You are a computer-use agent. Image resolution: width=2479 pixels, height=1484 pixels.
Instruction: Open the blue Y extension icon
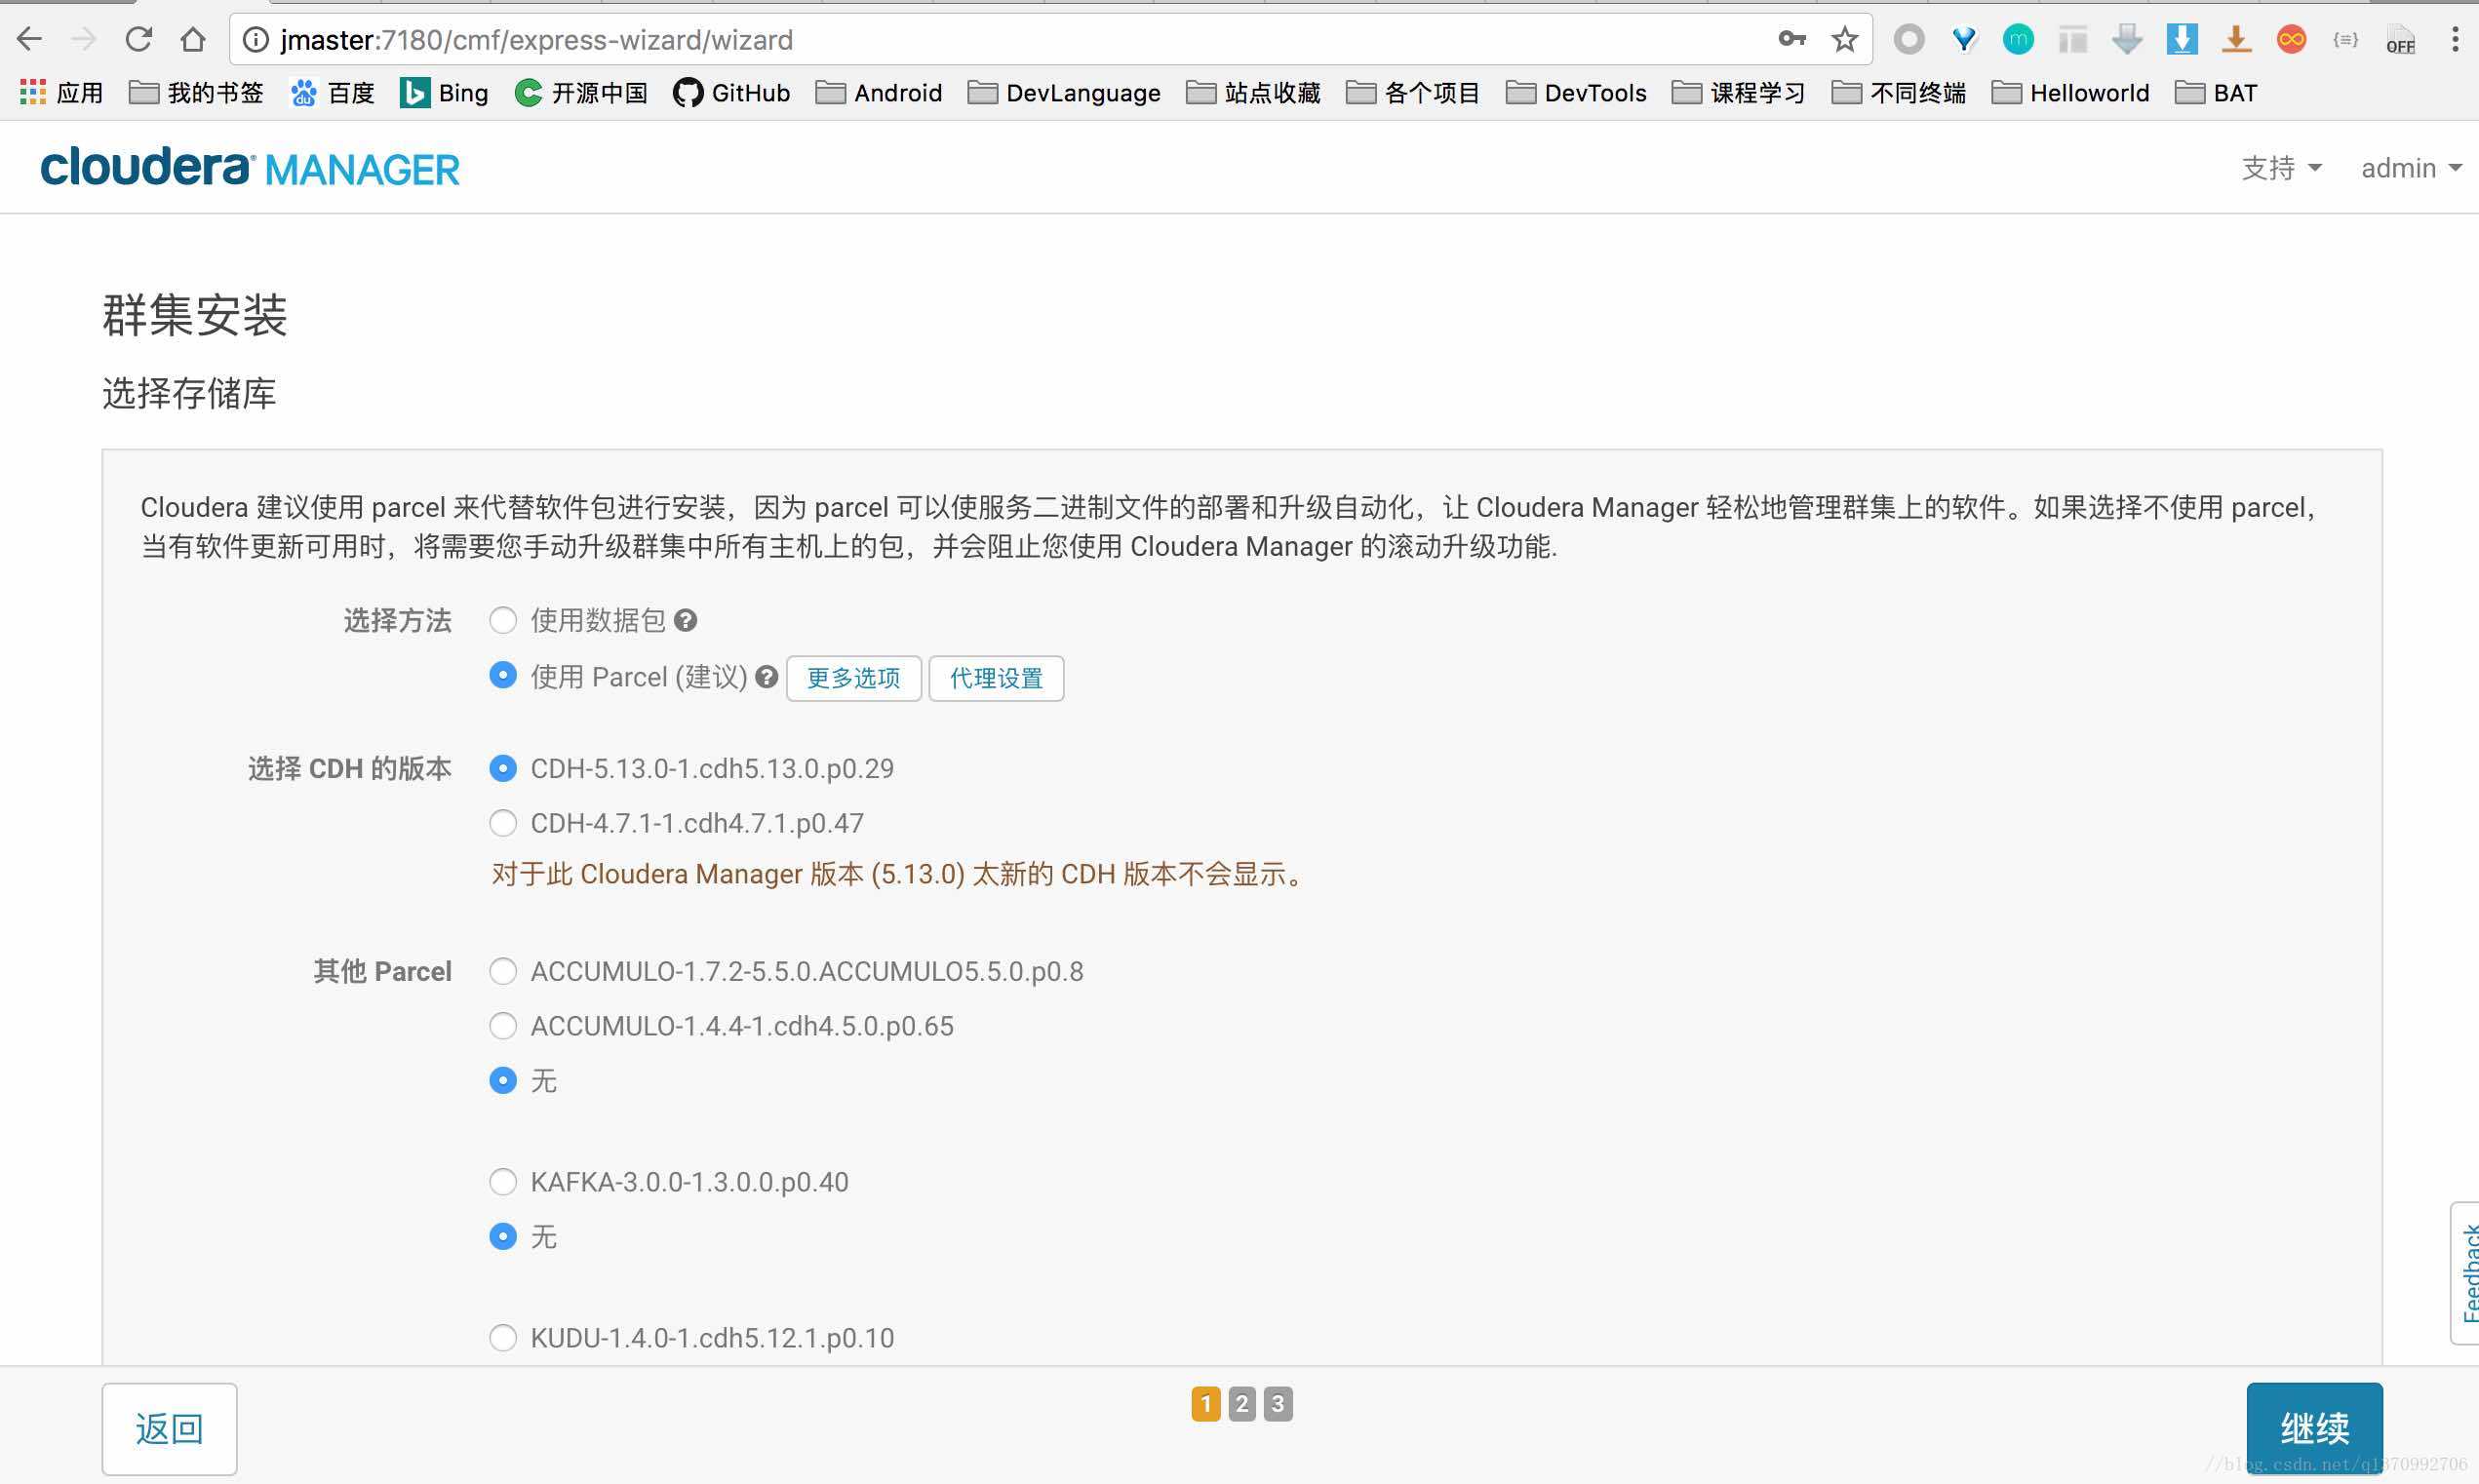(x=1964, y=40)
